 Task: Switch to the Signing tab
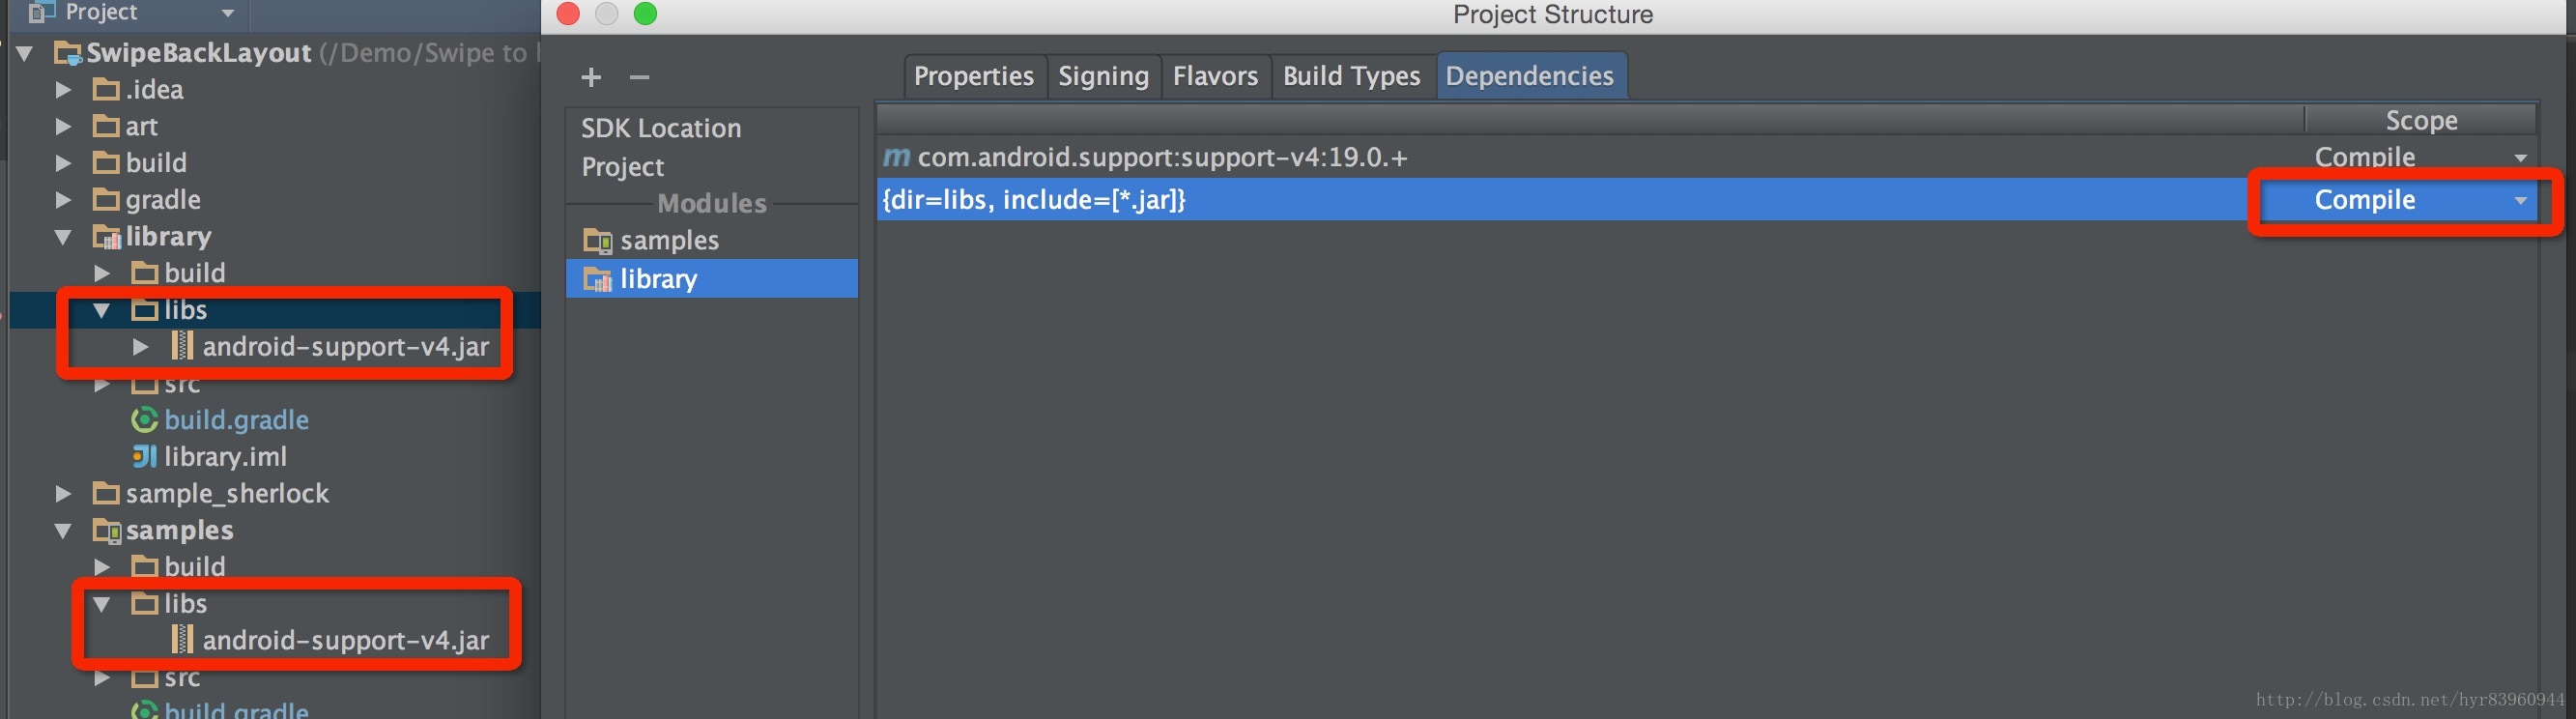1104,76
